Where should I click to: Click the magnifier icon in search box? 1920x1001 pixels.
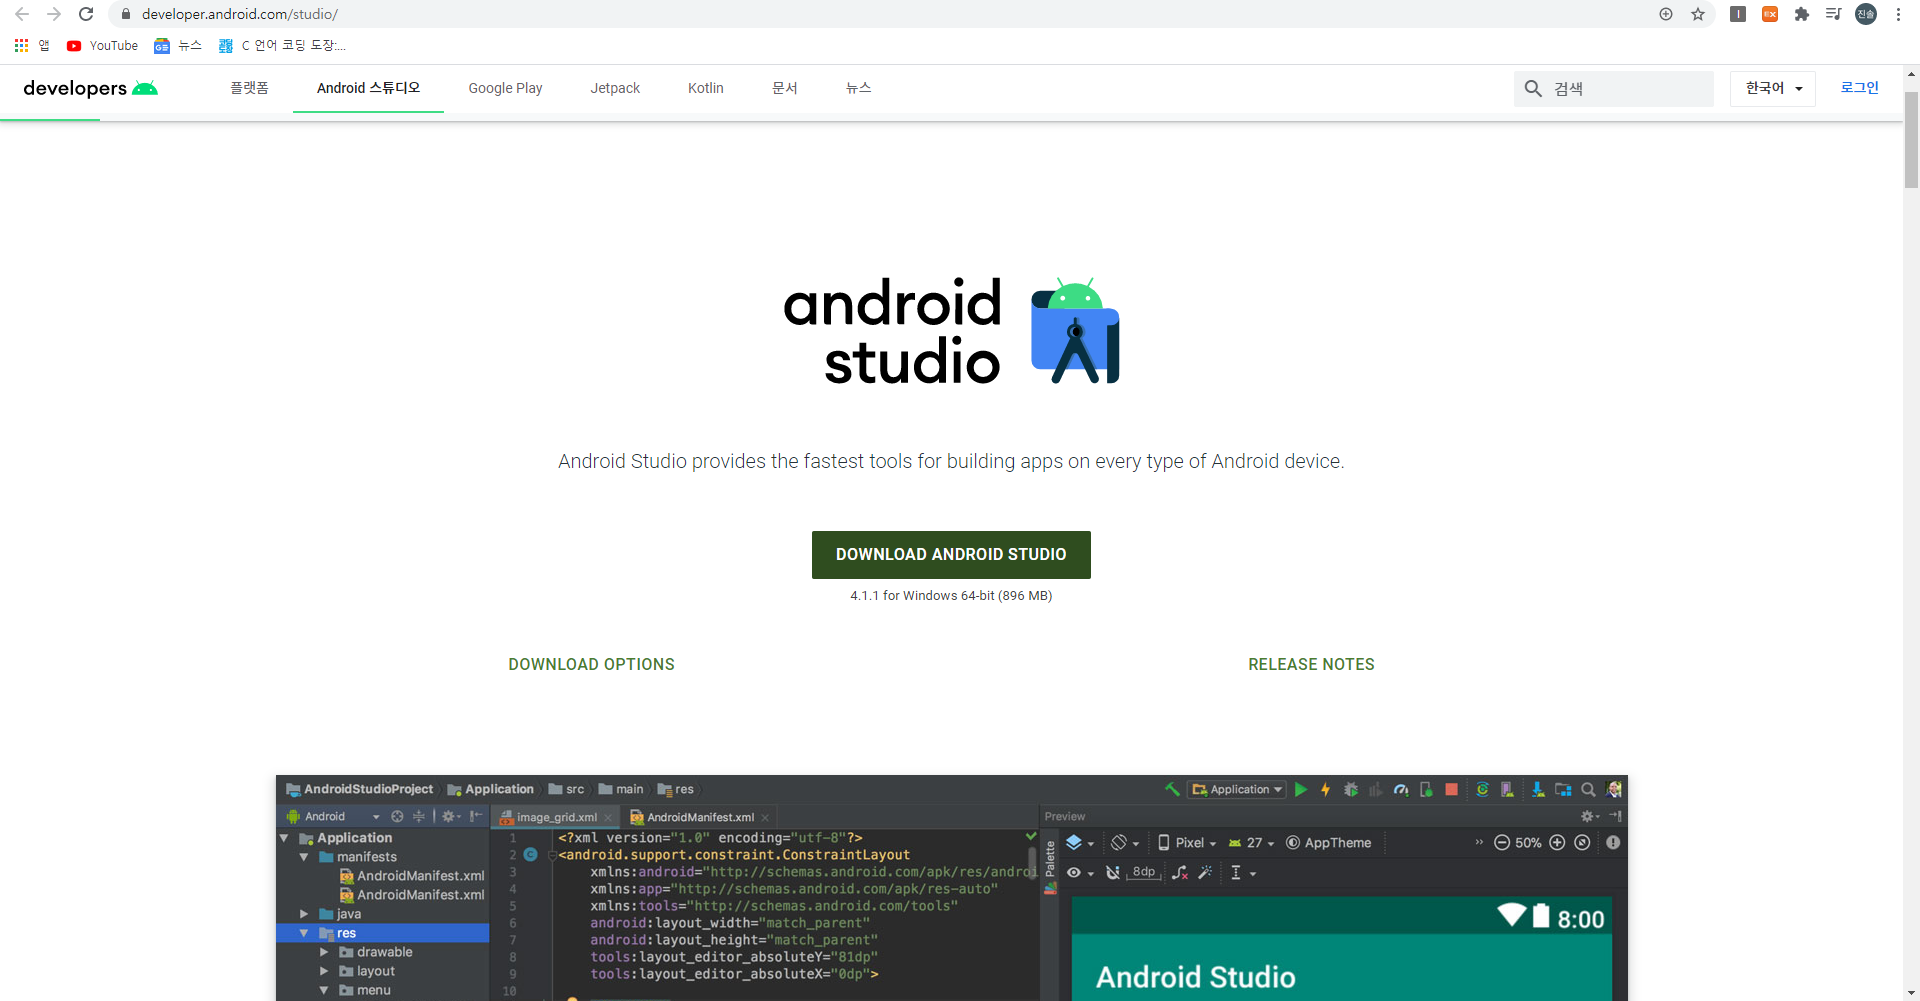1533,89
